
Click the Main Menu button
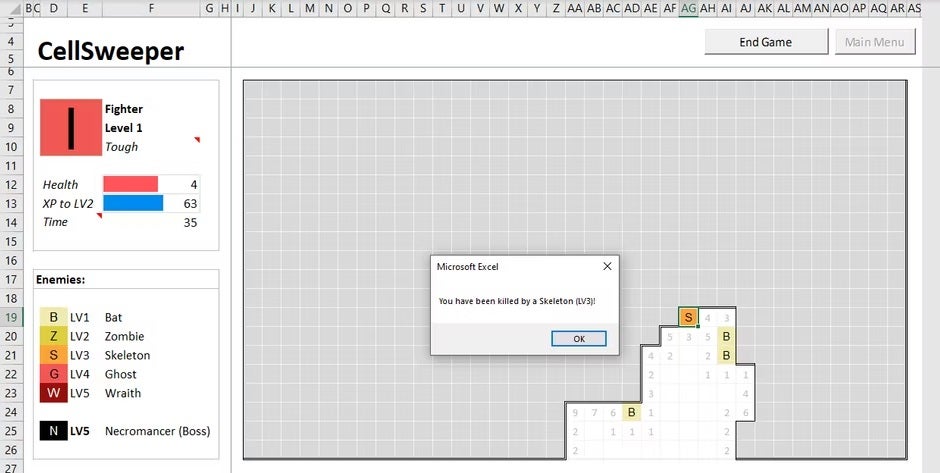point(874,42)
